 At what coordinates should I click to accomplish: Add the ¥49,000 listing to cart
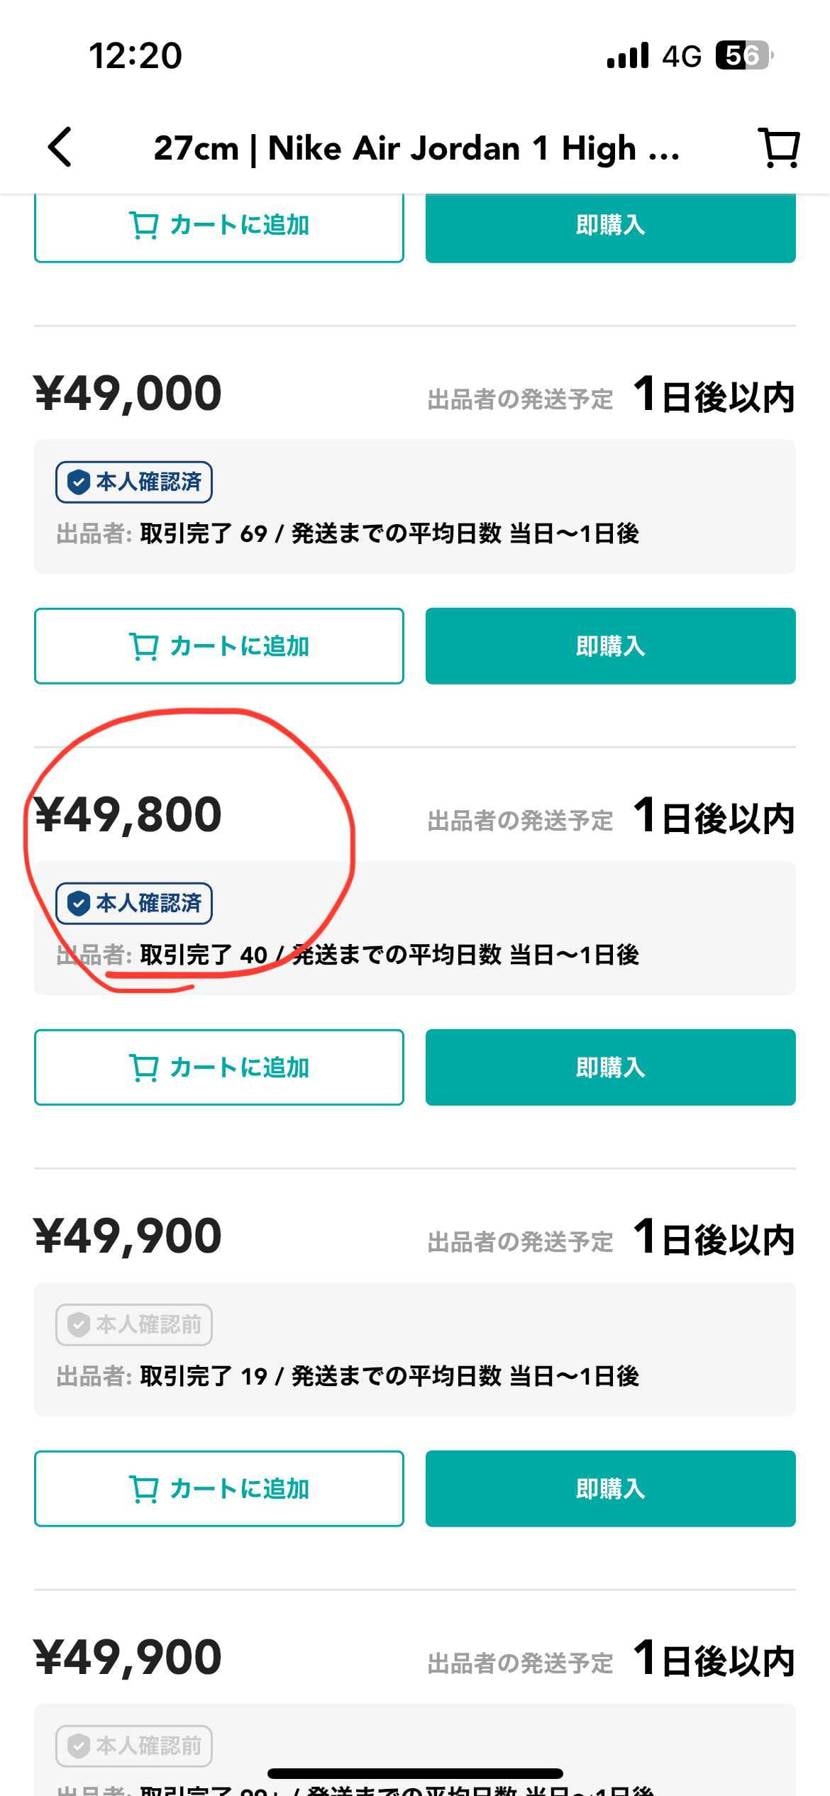219,646
